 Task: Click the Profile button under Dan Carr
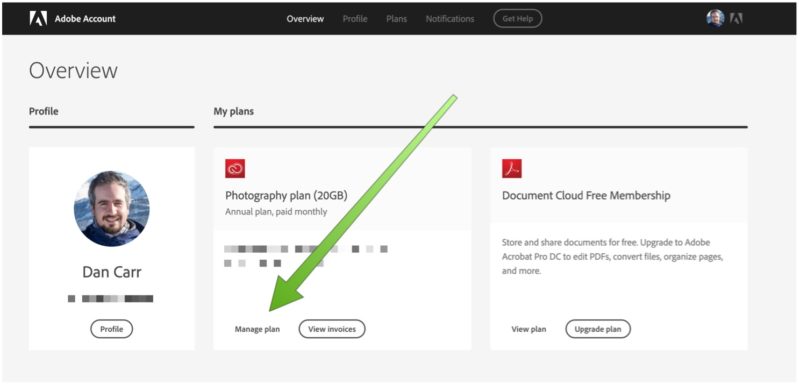coord(112,329)
